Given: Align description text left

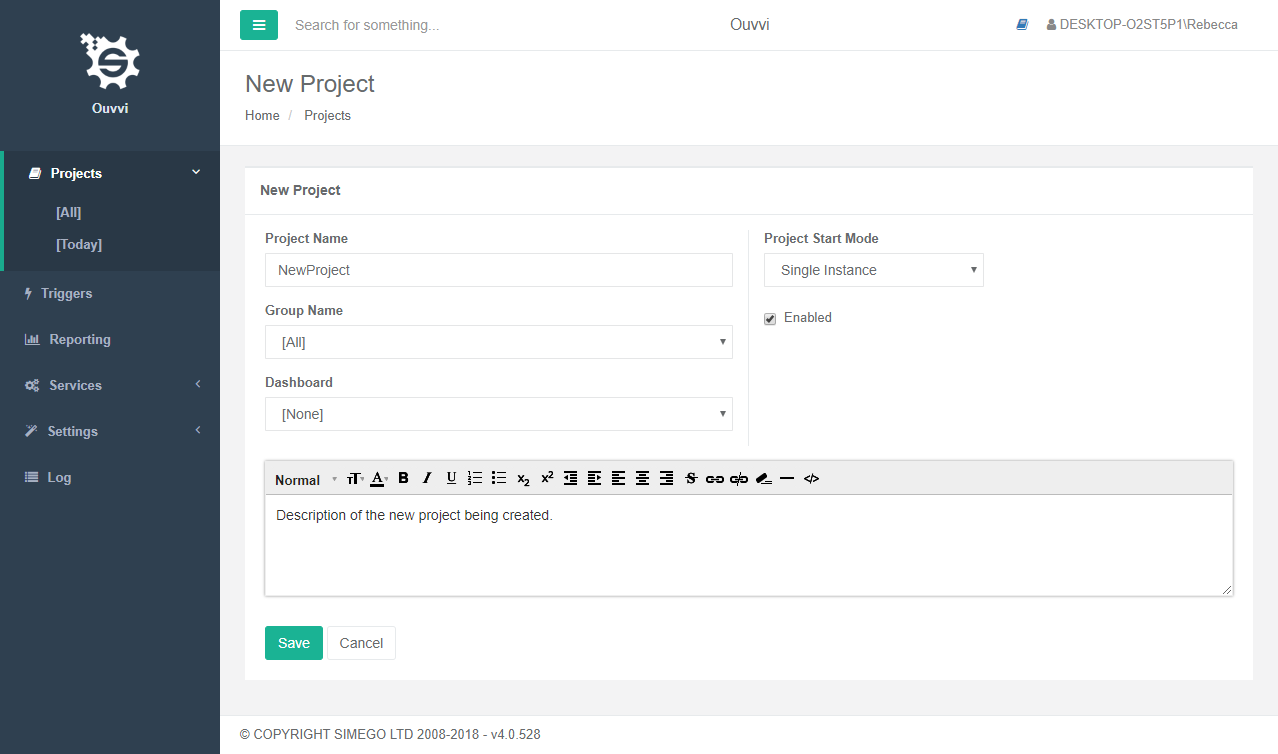Looking at the screenshot, I should coord(619,478).
